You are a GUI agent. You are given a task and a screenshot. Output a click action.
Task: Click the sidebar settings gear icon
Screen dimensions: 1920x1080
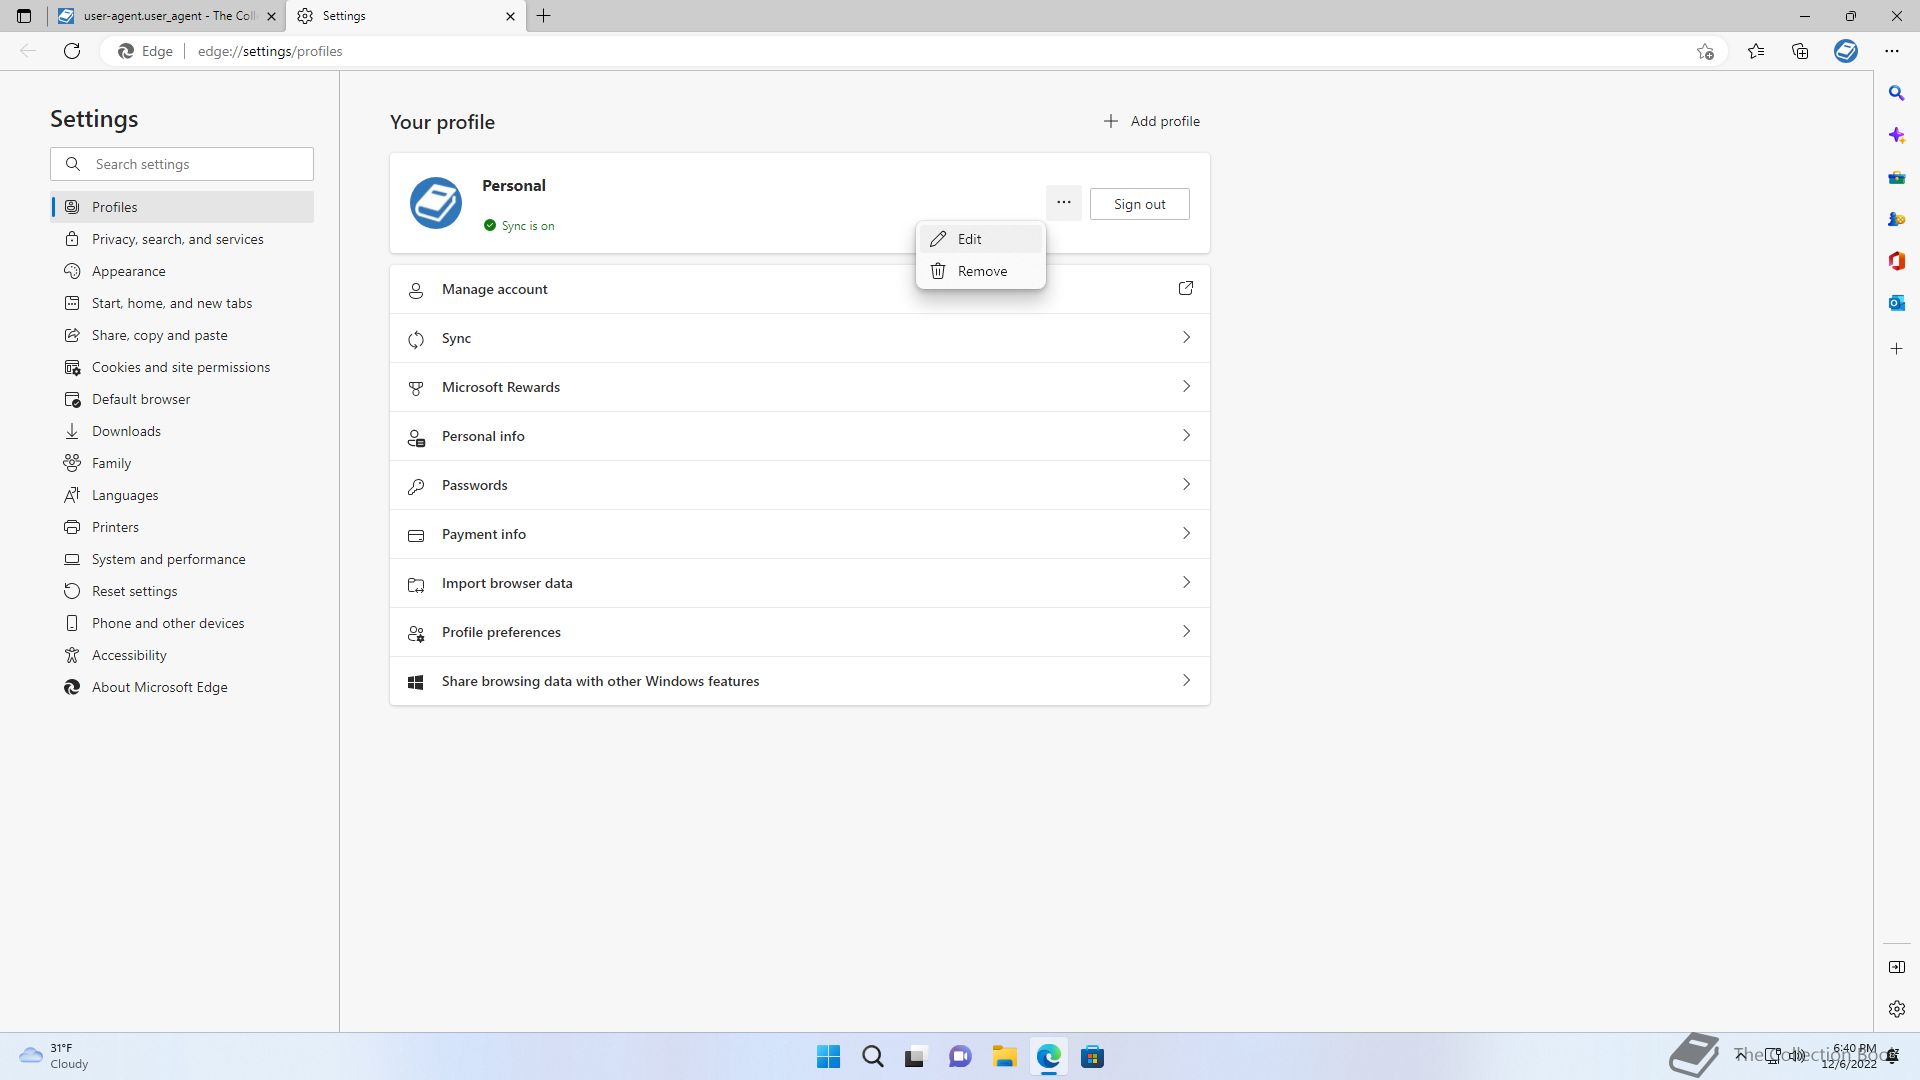pyautogui.click(x=1896, y=1009)
